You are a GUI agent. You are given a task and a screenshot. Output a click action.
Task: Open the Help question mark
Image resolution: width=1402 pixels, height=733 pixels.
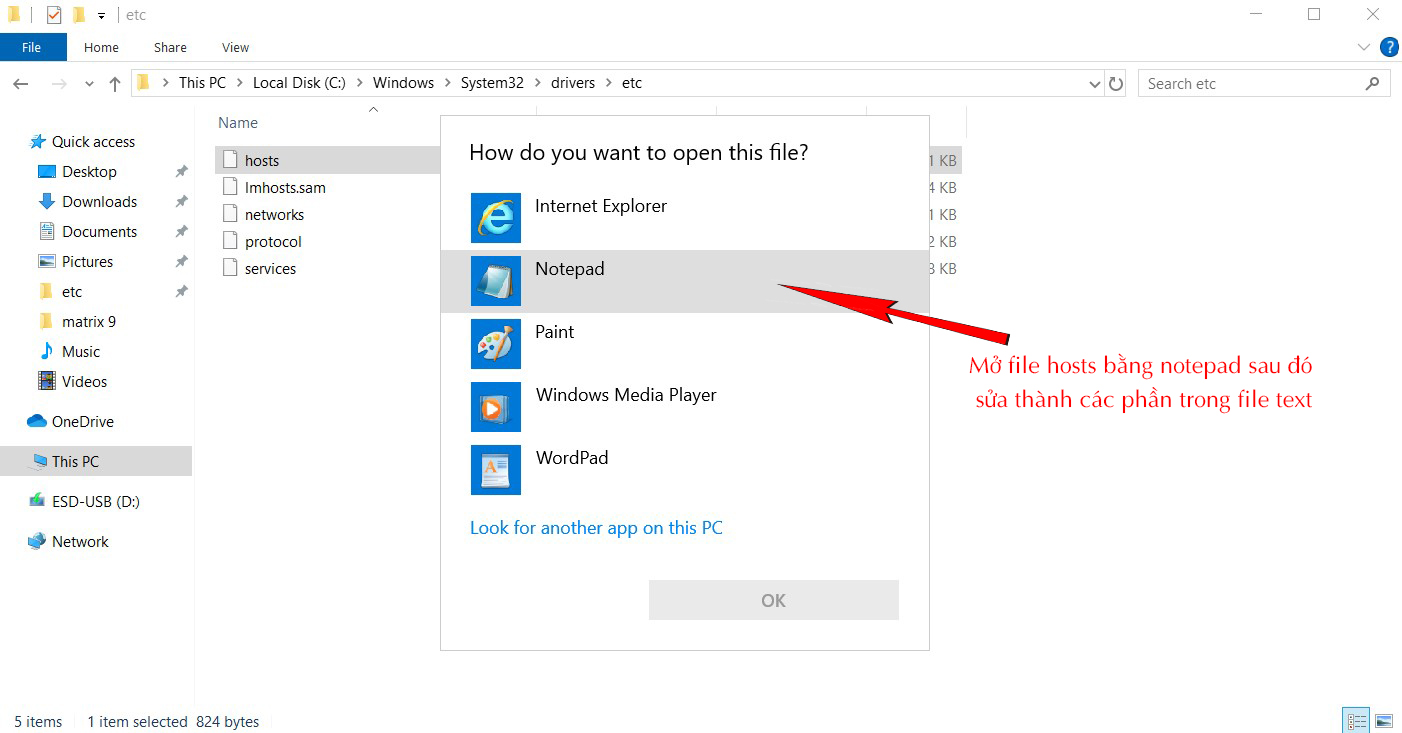point(1389,47)
